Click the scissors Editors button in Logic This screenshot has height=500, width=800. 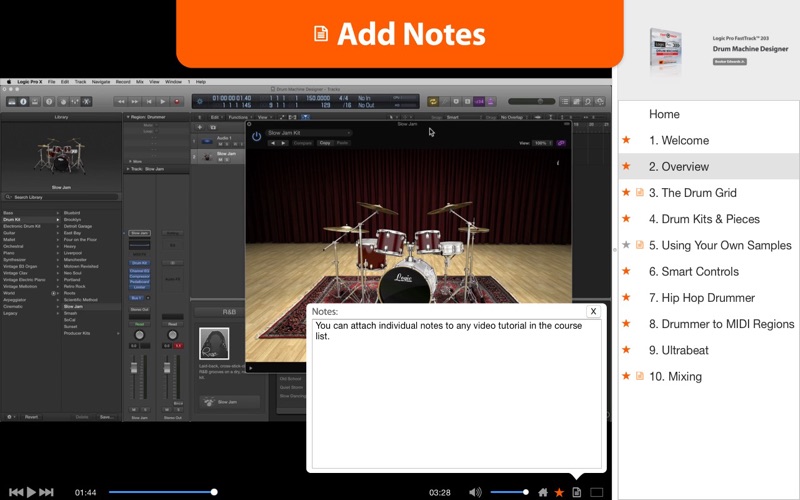click(x=87, y=102)
